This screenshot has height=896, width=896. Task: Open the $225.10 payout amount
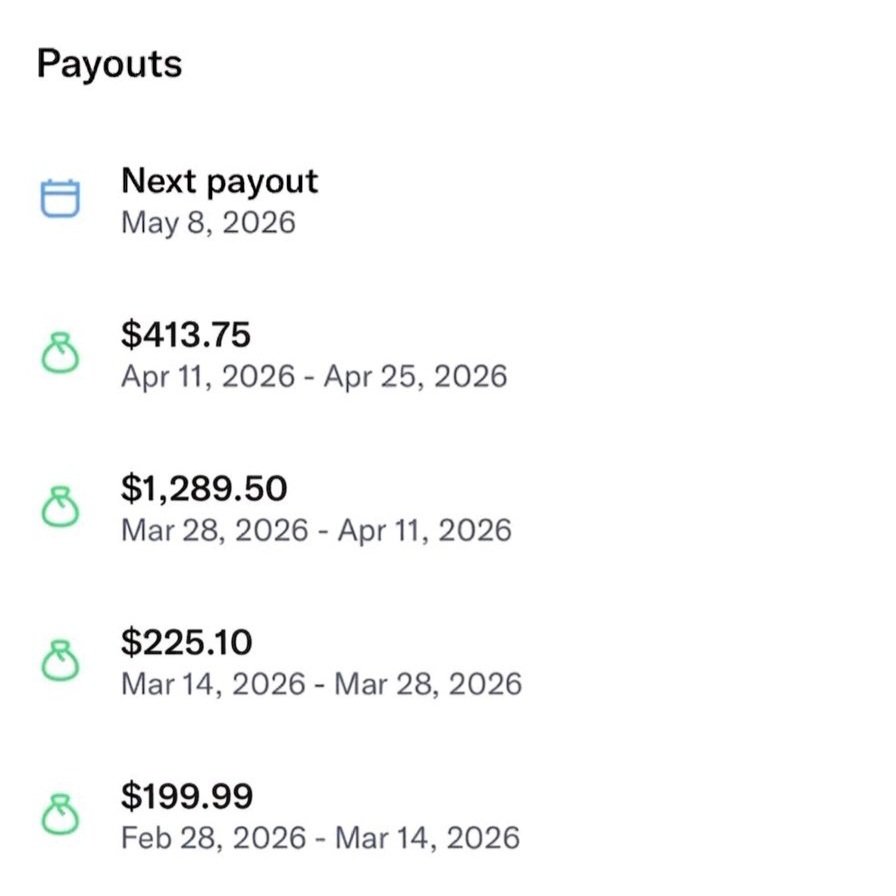pos(187,642)
